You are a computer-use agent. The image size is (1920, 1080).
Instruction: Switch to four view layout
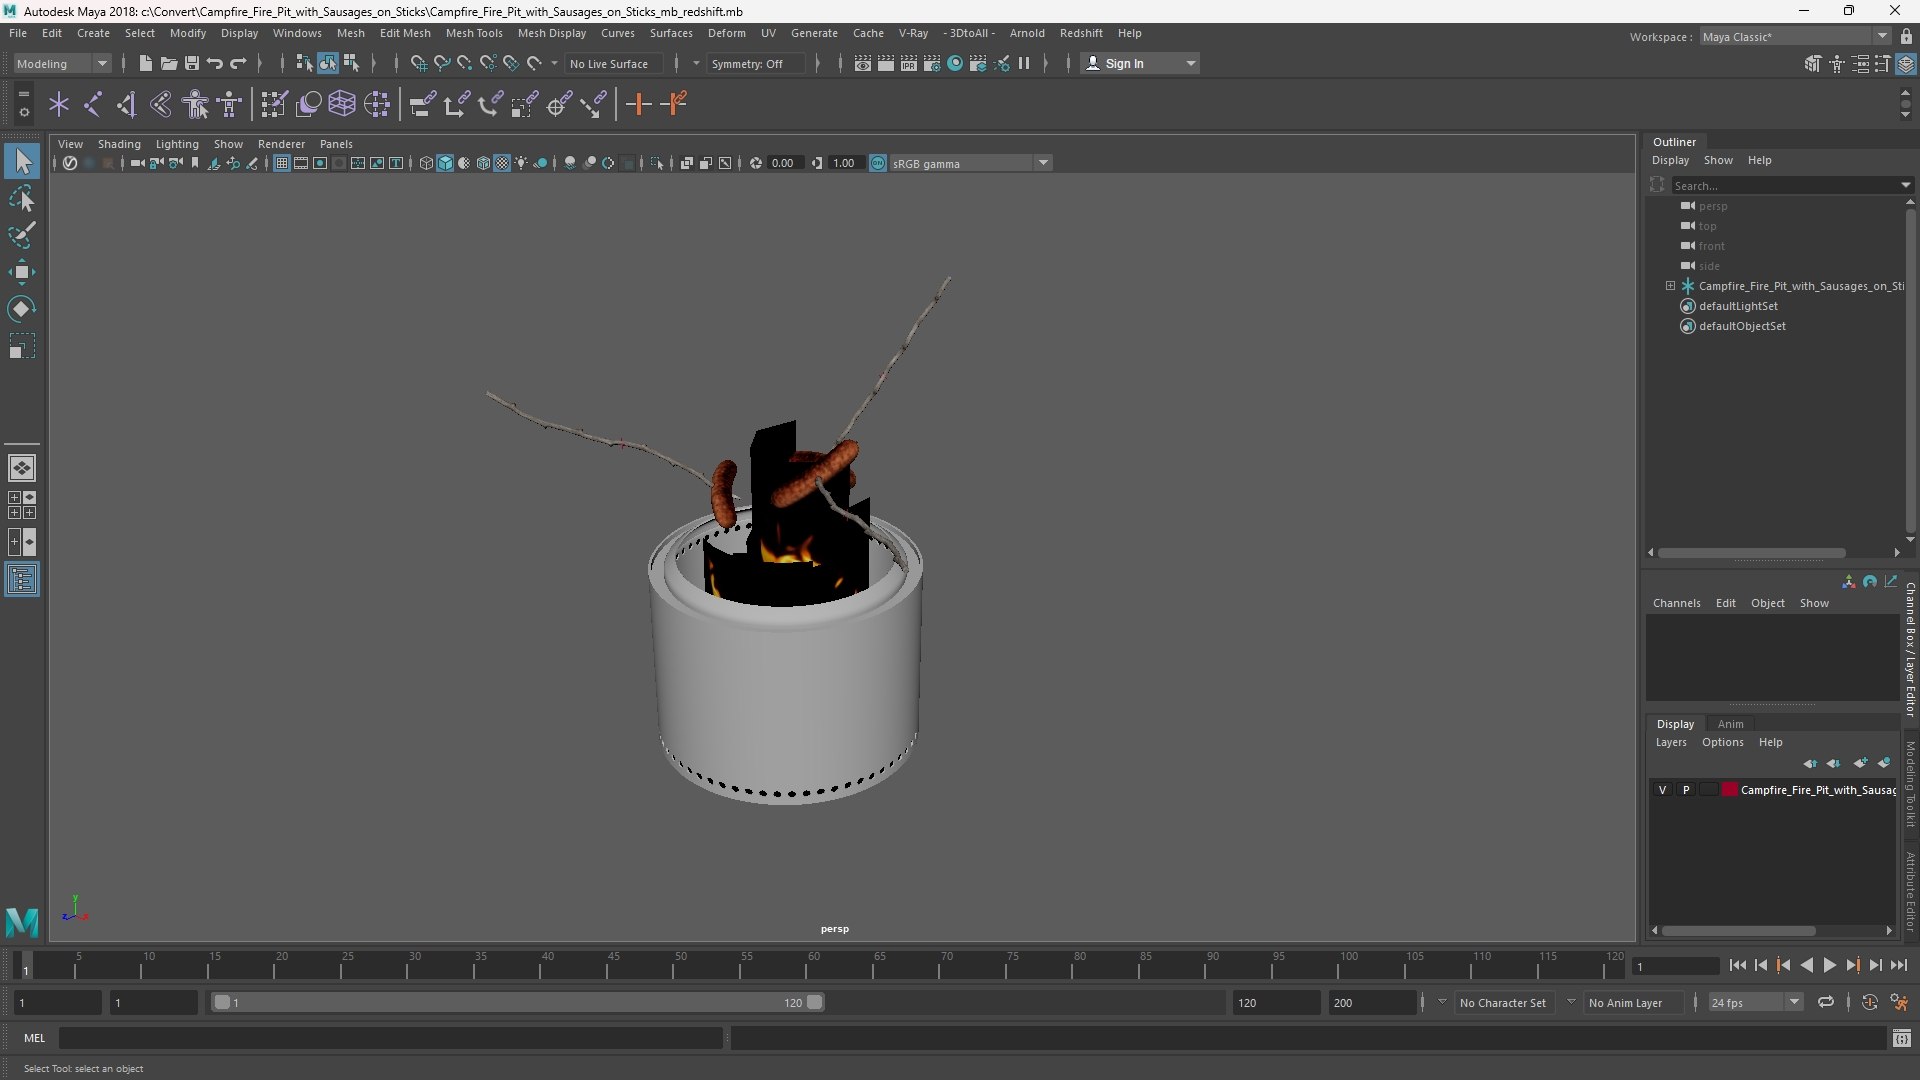[x=22, y=505]
